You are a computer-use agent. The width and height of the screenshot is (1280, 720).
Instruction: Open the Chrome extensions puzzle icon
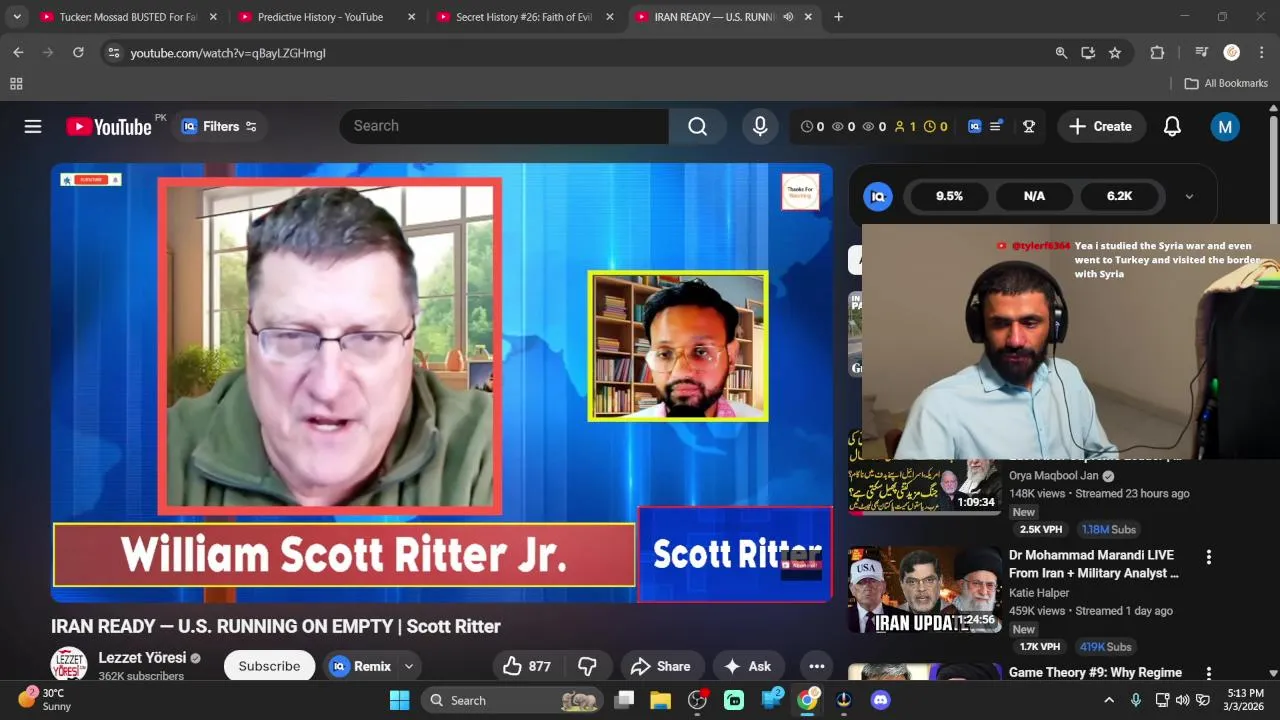pyautogui.click(x=1157, y=52)
